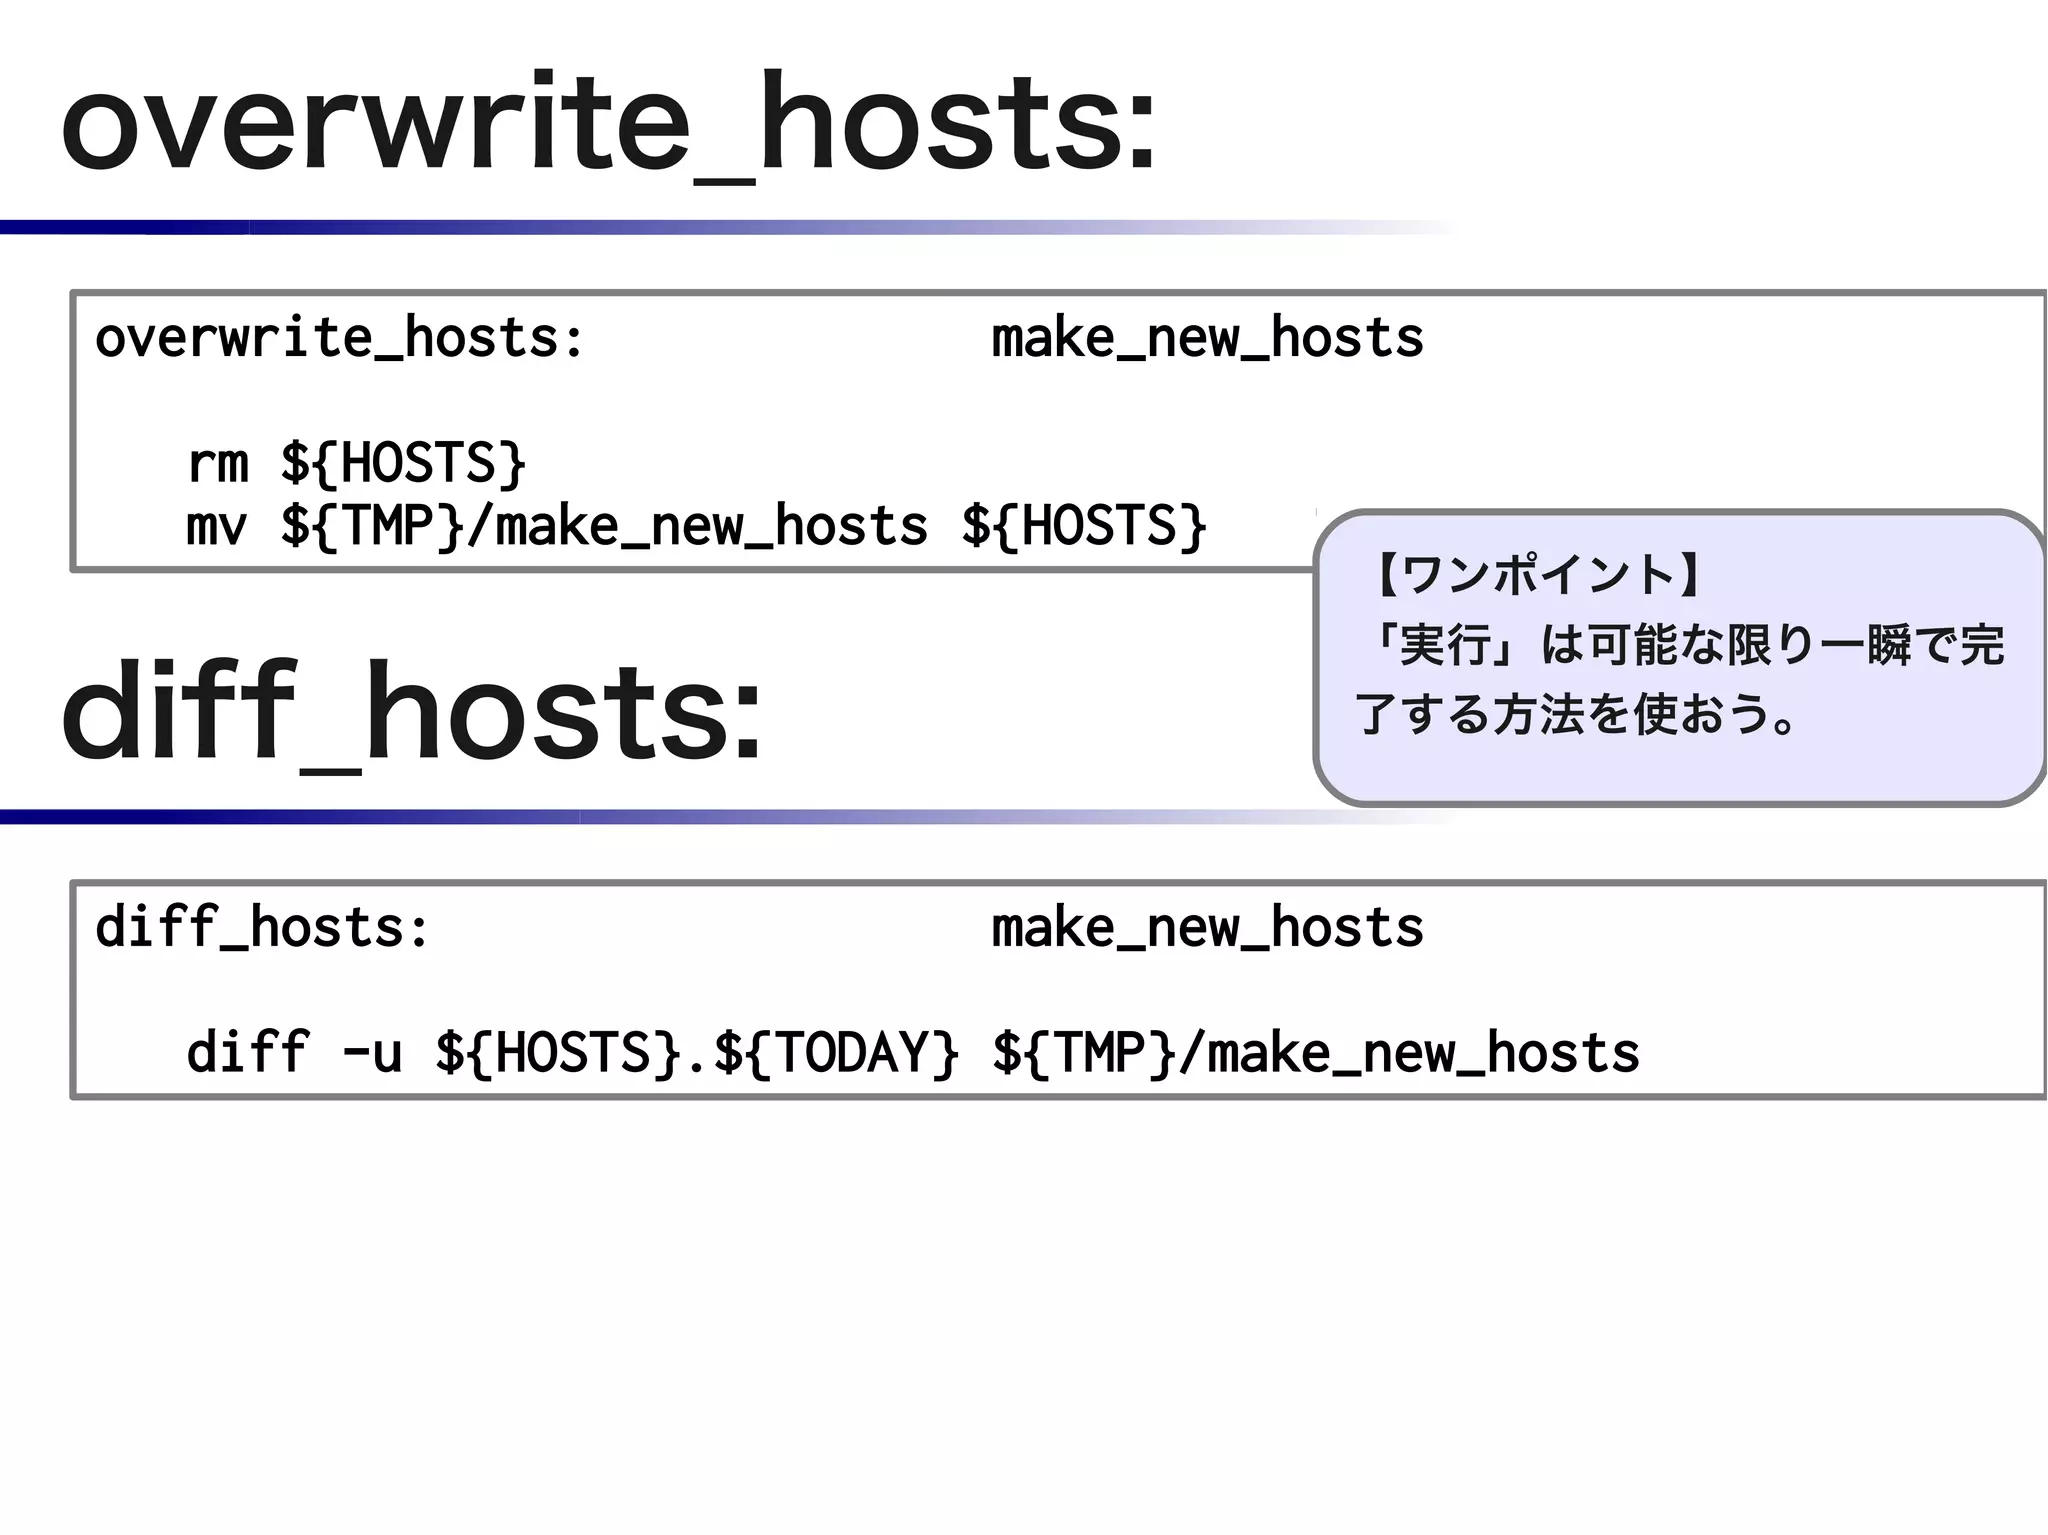This screenshot has height=1535, width=2048.
Task: Click 'make_new_hosts' dependency in overwrite_hosts box
Action: pos(1207,338)
